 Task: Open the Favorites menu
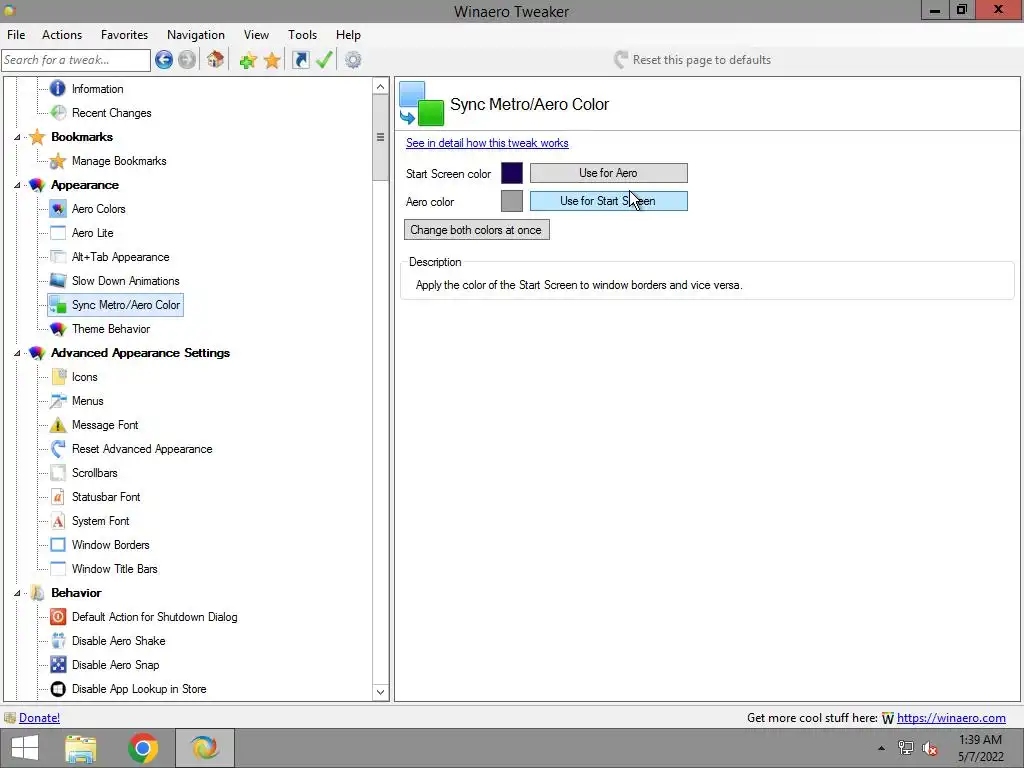click(x=124, y=35)
